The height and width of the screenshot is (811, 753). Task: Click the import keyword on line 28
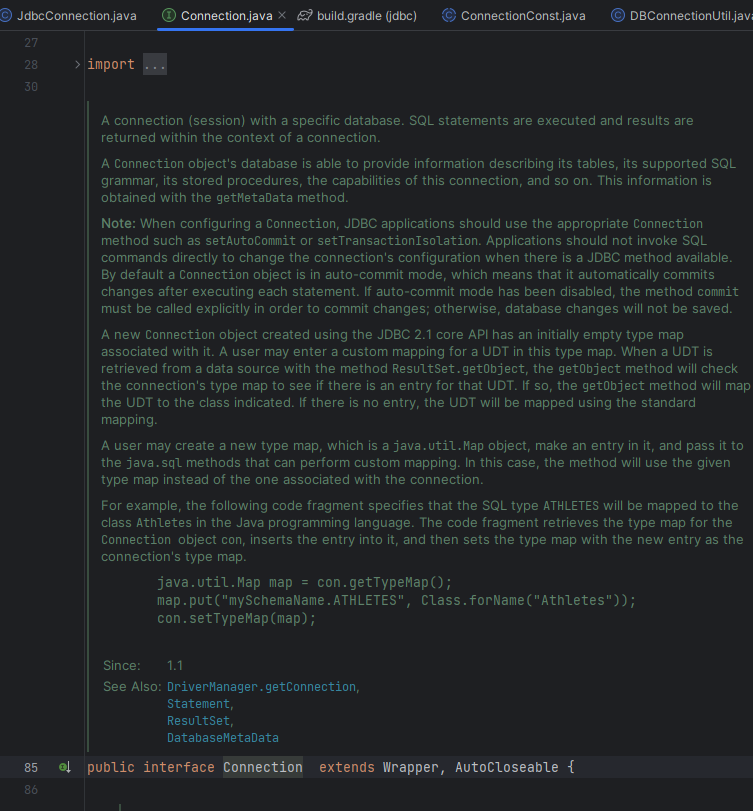tap(111, 65)
